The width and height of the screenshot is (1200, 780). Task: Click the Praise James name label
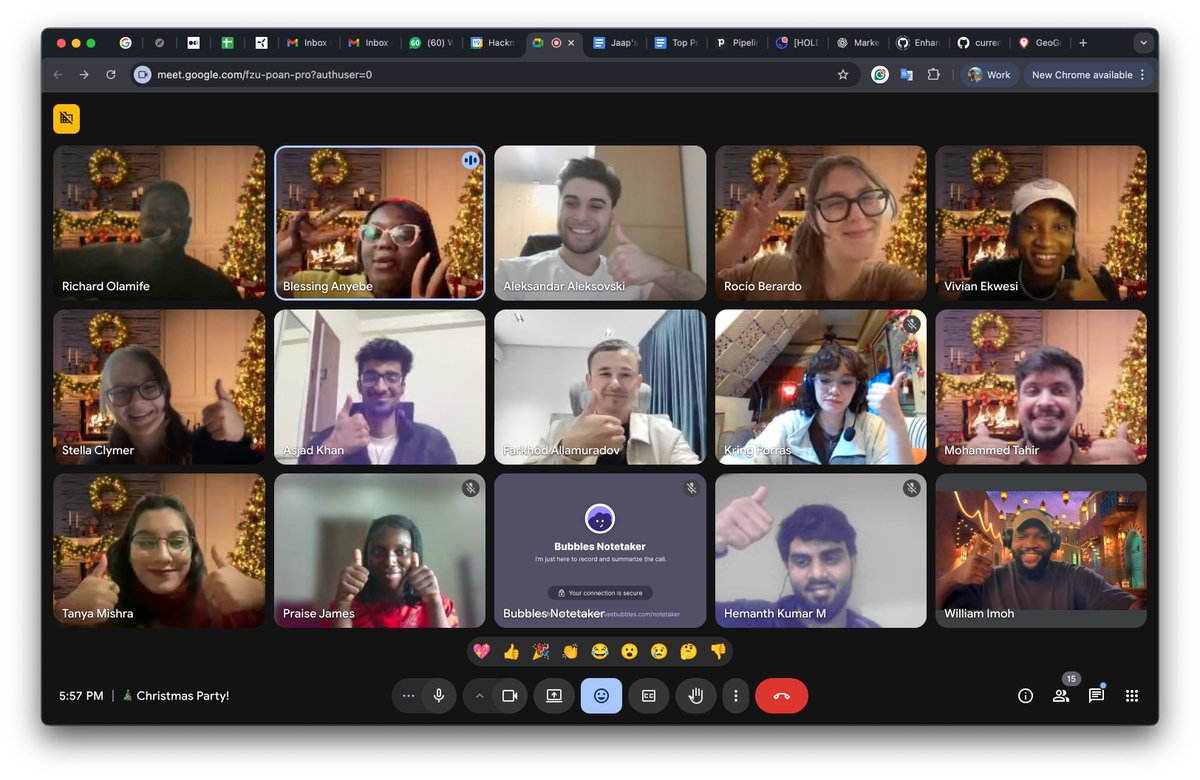(x=319, y=614)
